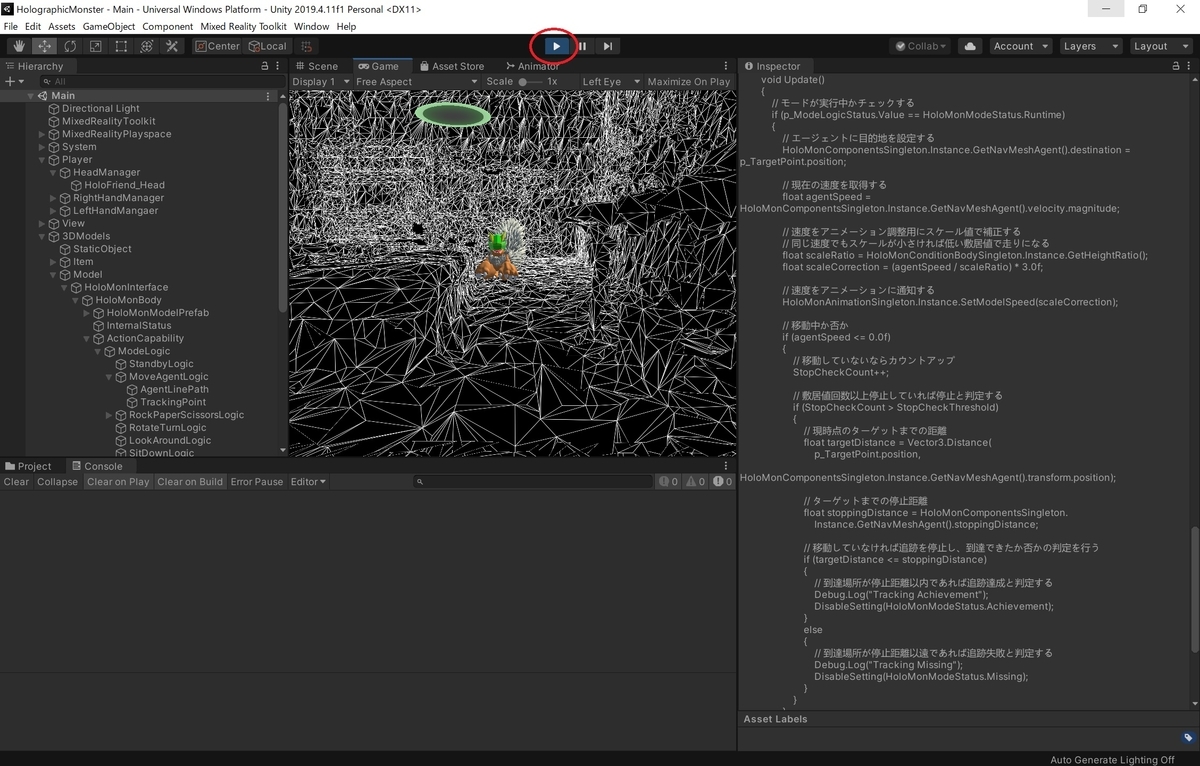This screenshot has width=1200, height=766.
Task: Switch to the Scene tab
Action: 316,66
